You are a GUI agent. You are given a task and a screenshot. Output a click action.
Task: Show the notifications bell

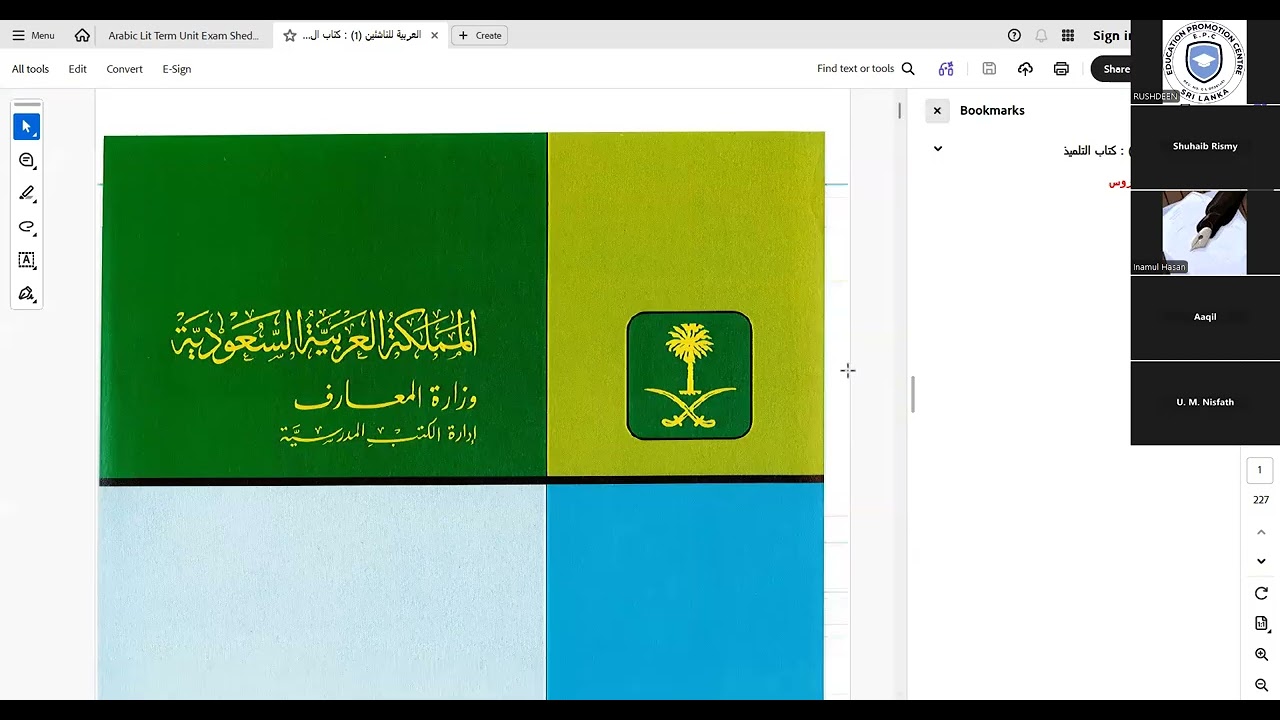click(1041, 35)
